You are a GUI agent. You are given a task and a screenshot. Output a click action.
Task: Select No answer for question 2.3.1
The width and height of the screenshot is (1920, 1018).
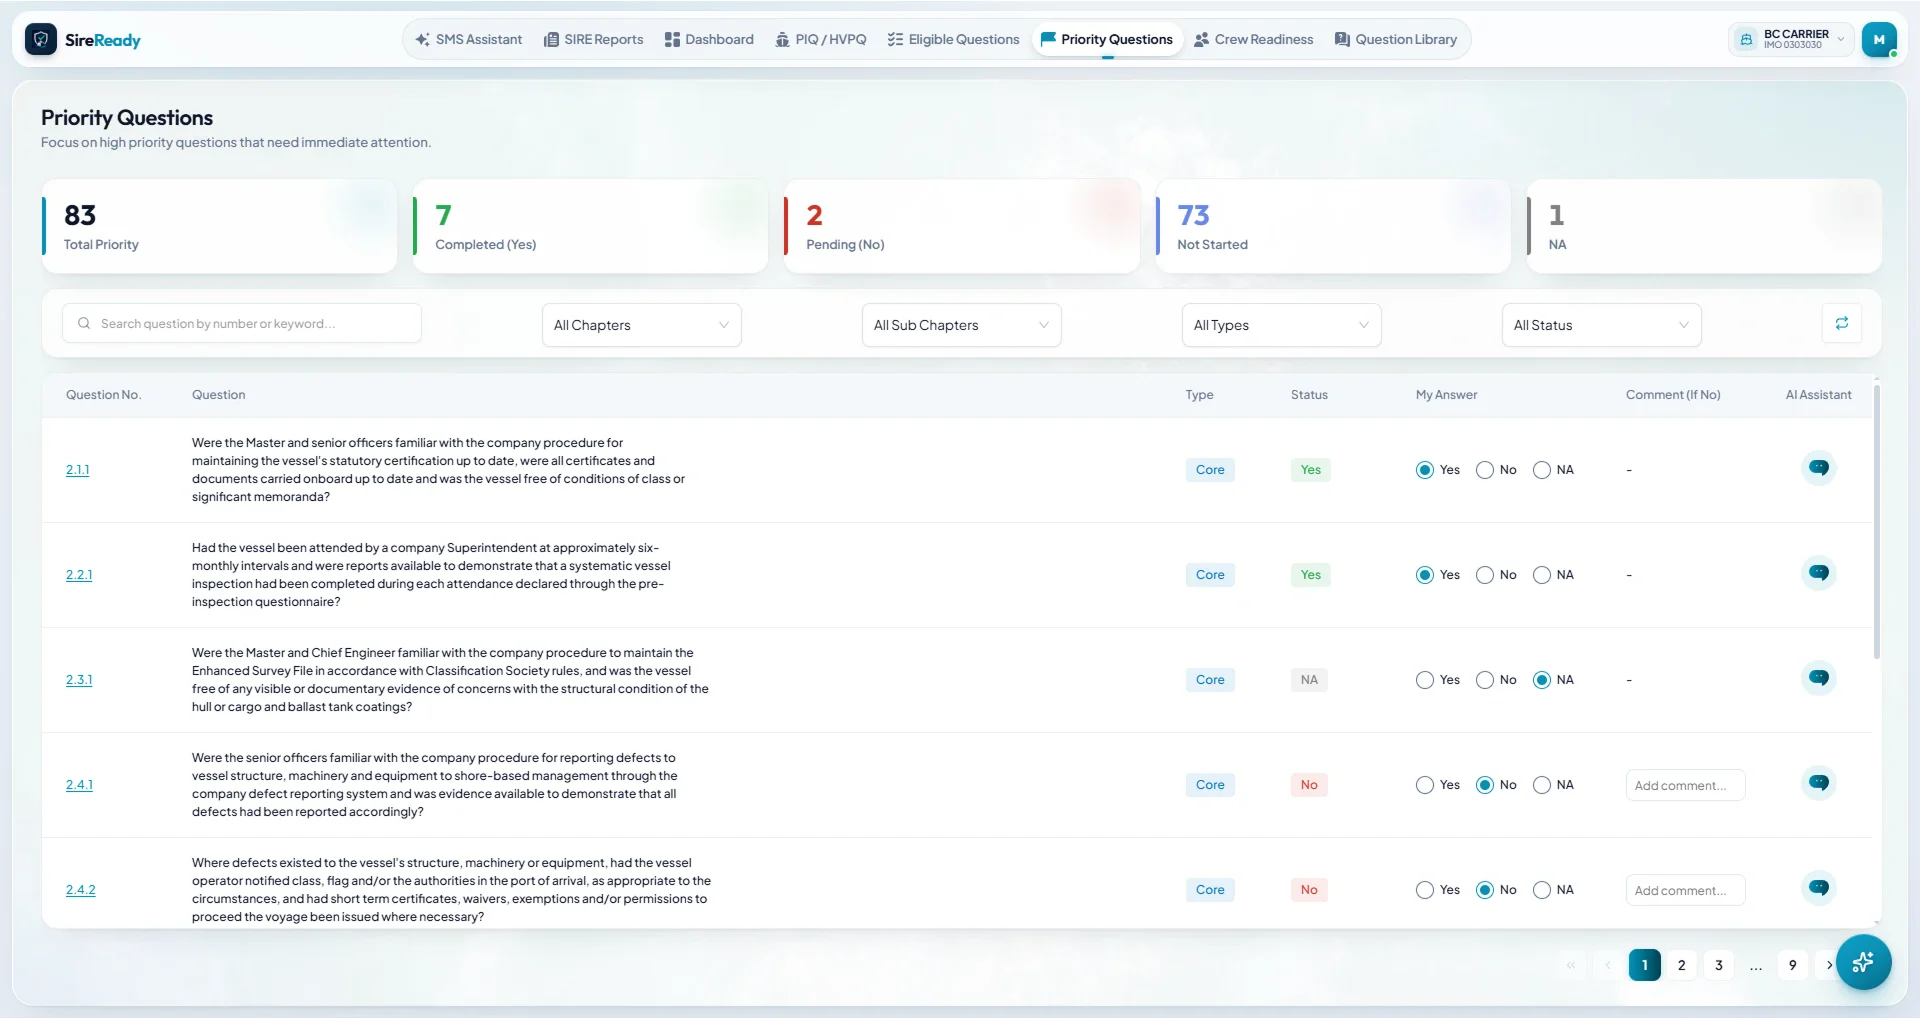tap(1485, 680)
